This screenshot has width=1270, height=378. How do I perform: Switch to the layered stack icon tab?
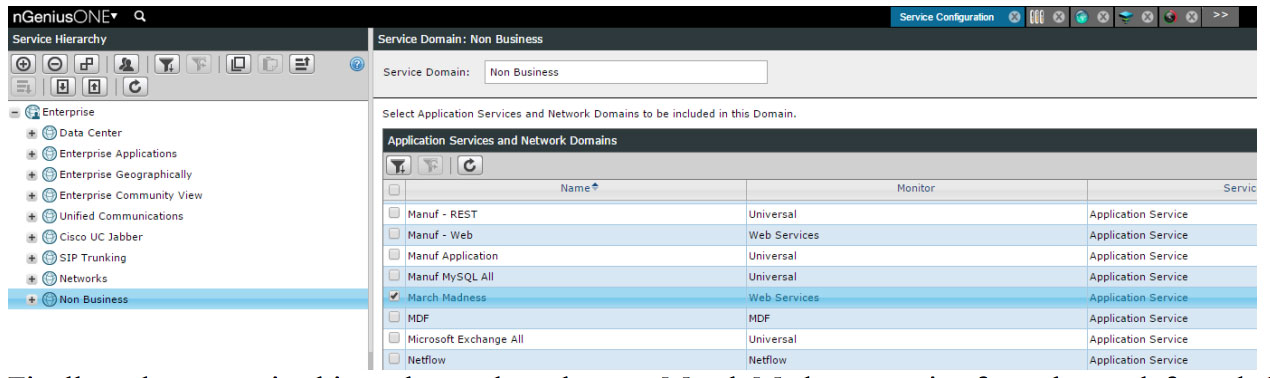tap(1125, 17)
